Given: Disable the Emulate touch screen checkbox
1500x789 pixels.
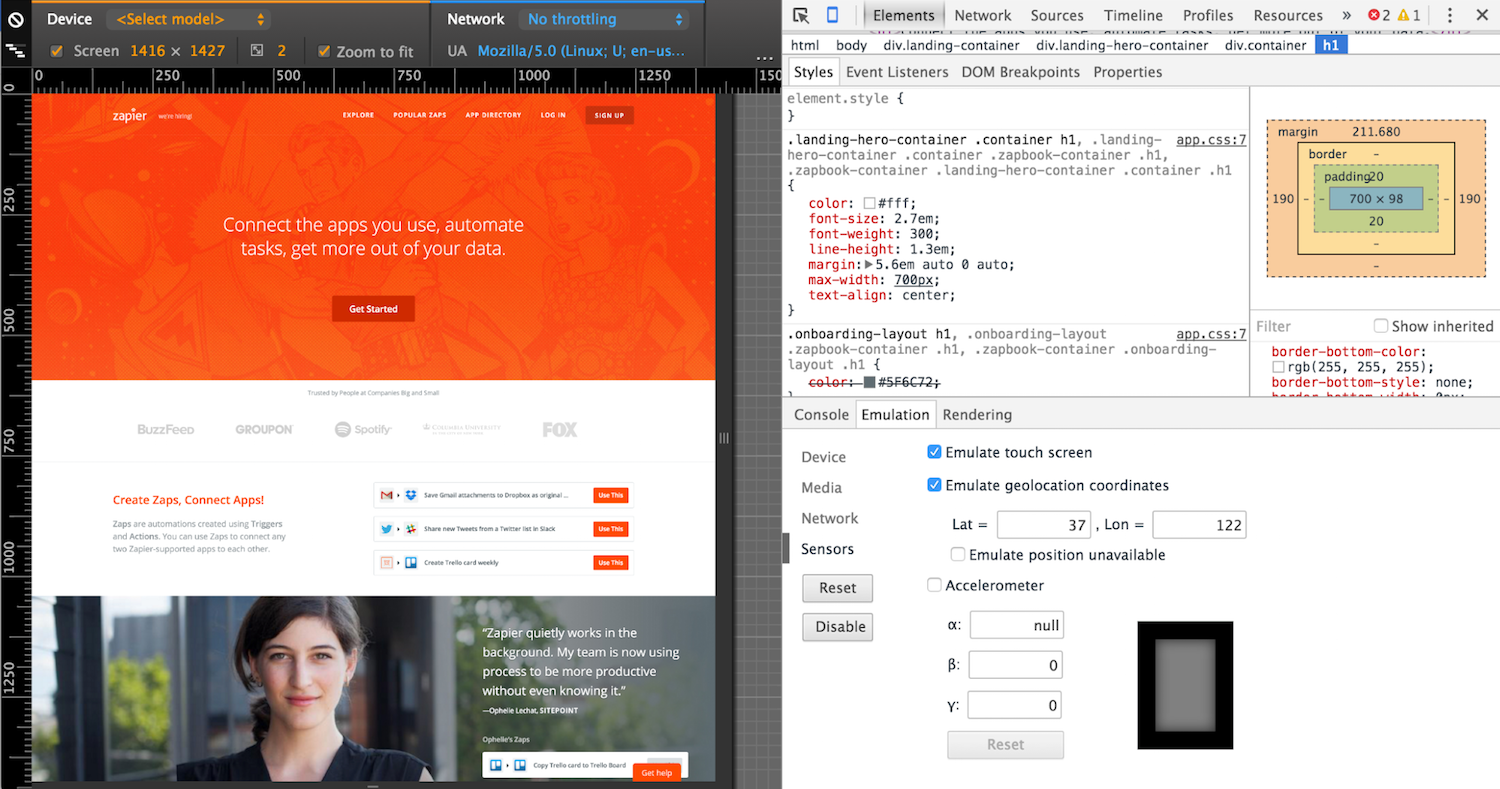Looking at the screenshot, I should point(934,451).
